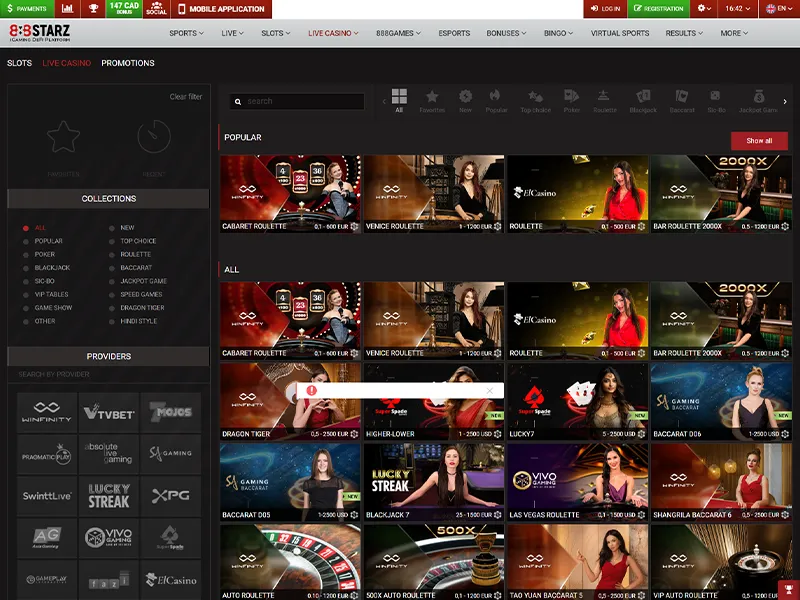
Task: Click the Registration button
Action: pos(658,9)
